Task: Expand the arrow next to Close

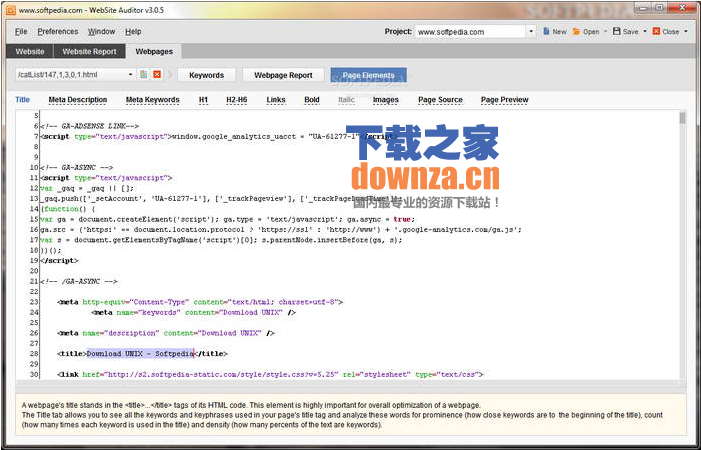Action: (686, 32)
